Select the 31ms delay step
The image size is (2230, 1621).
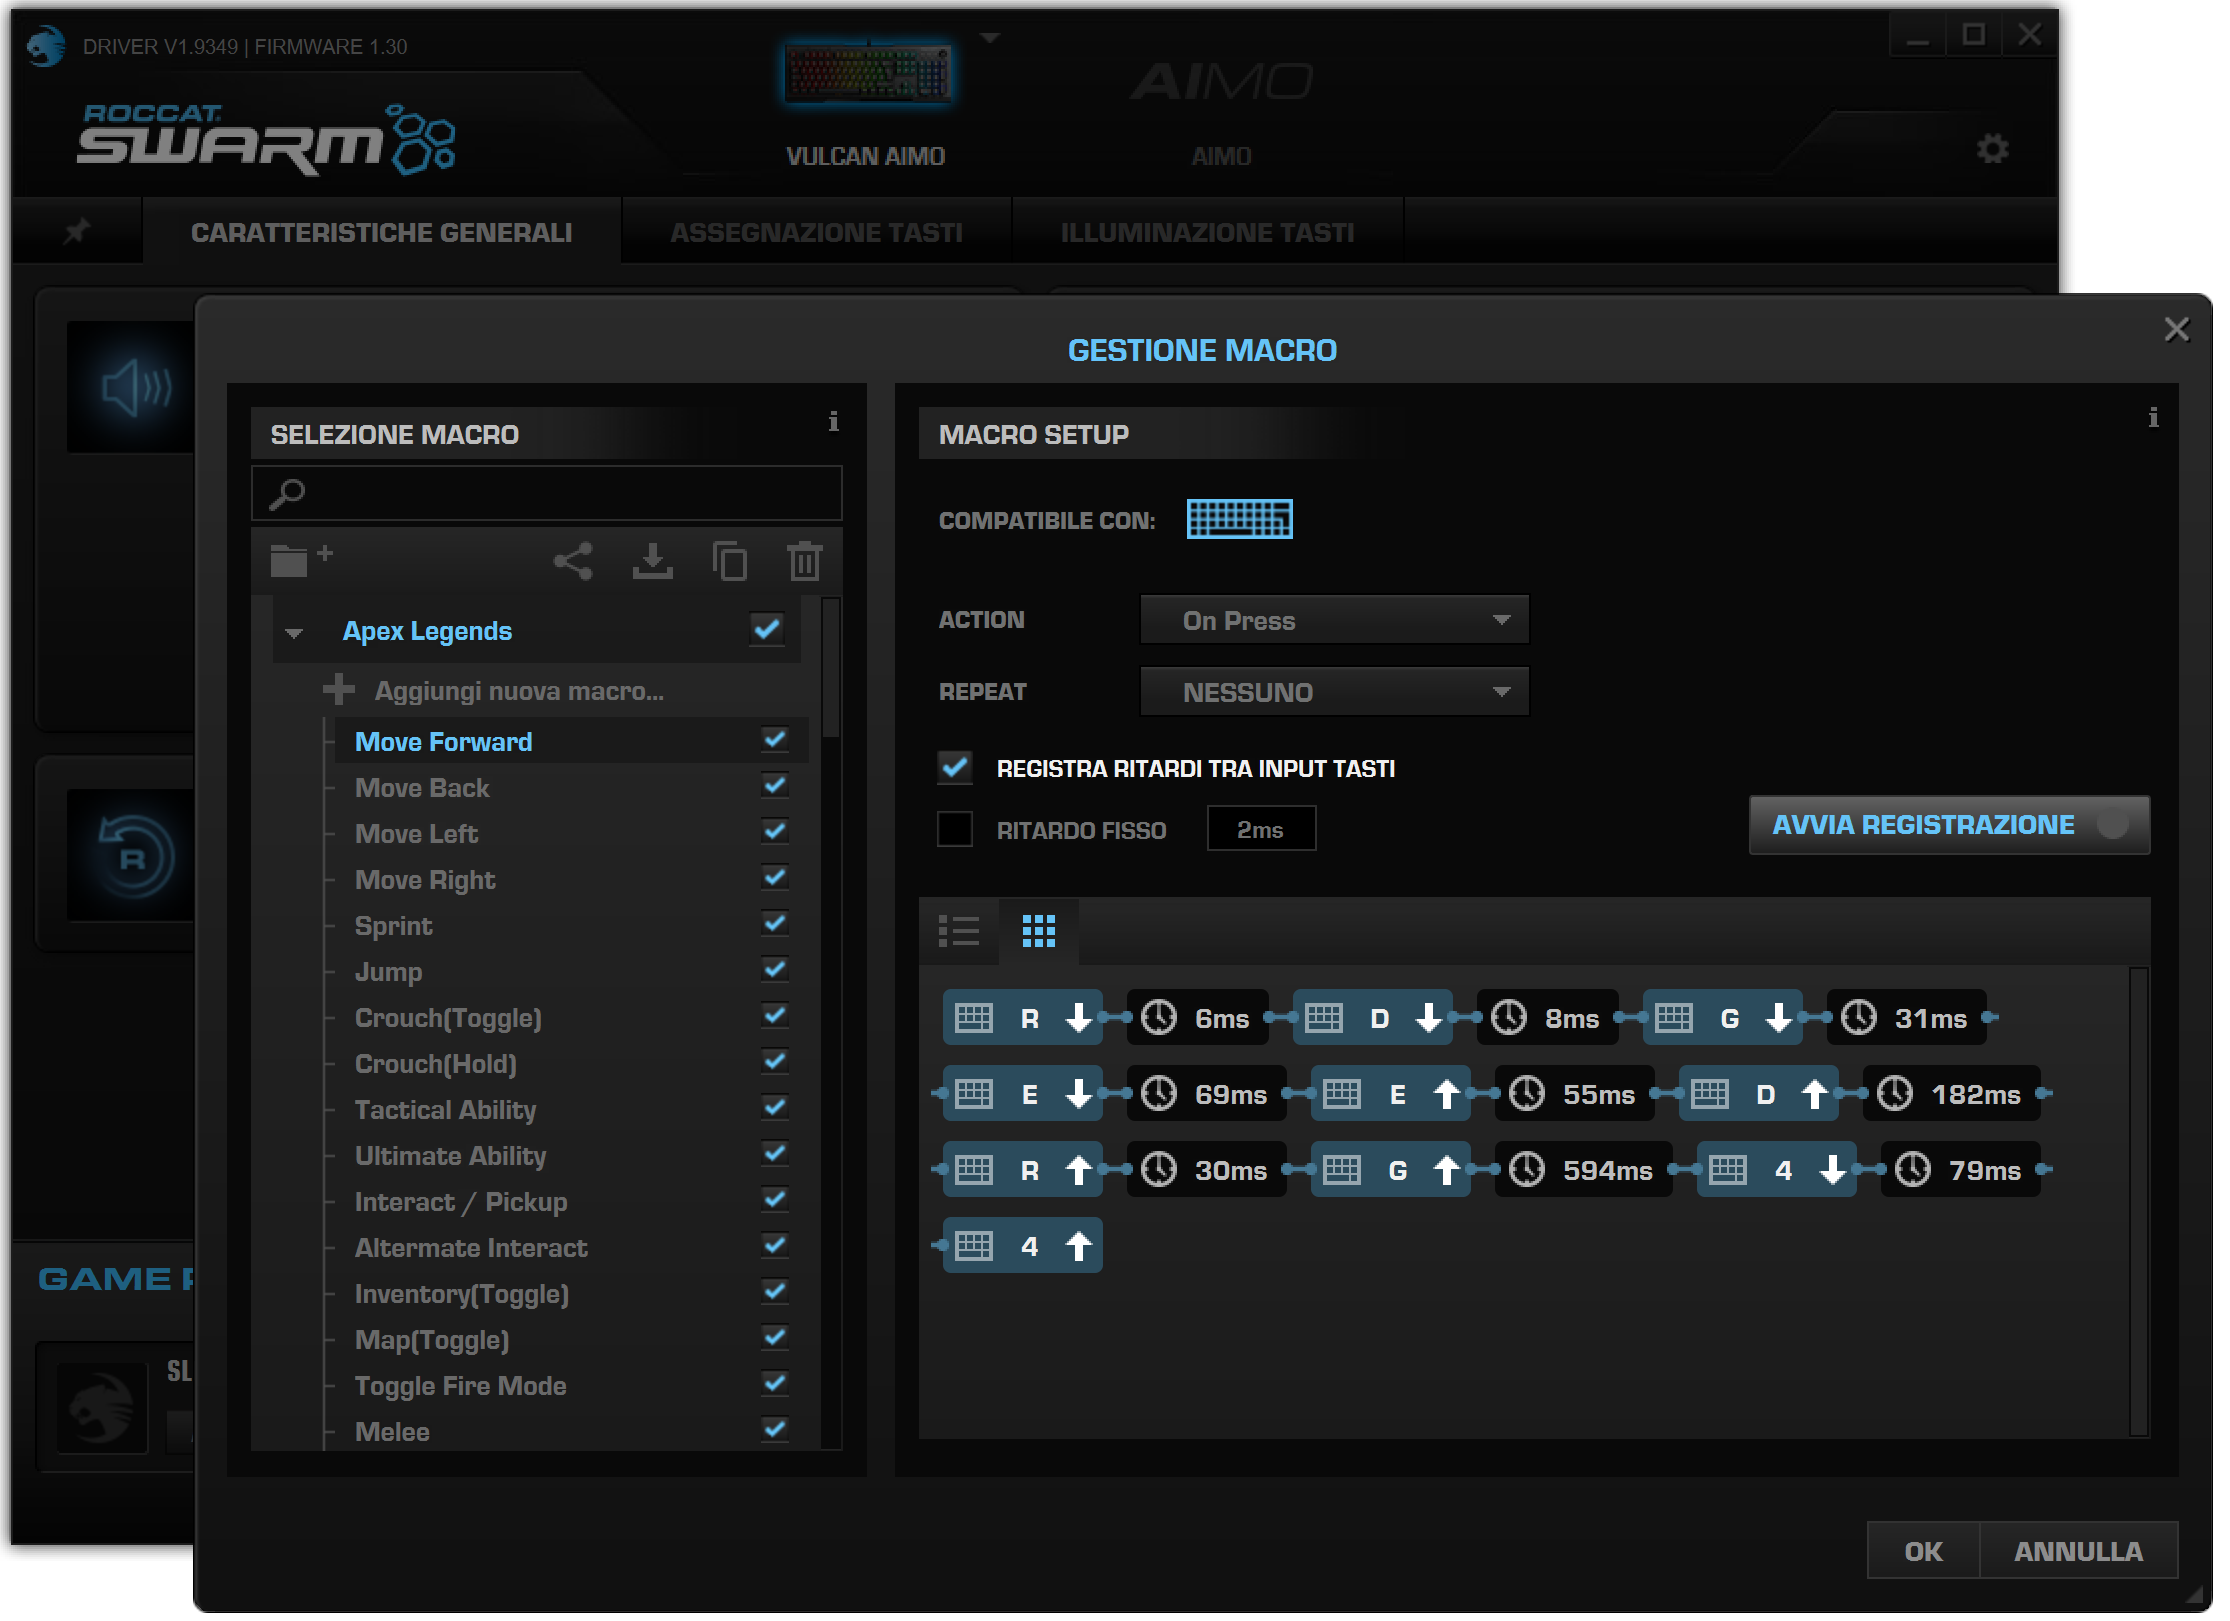pos(1907,1018)
